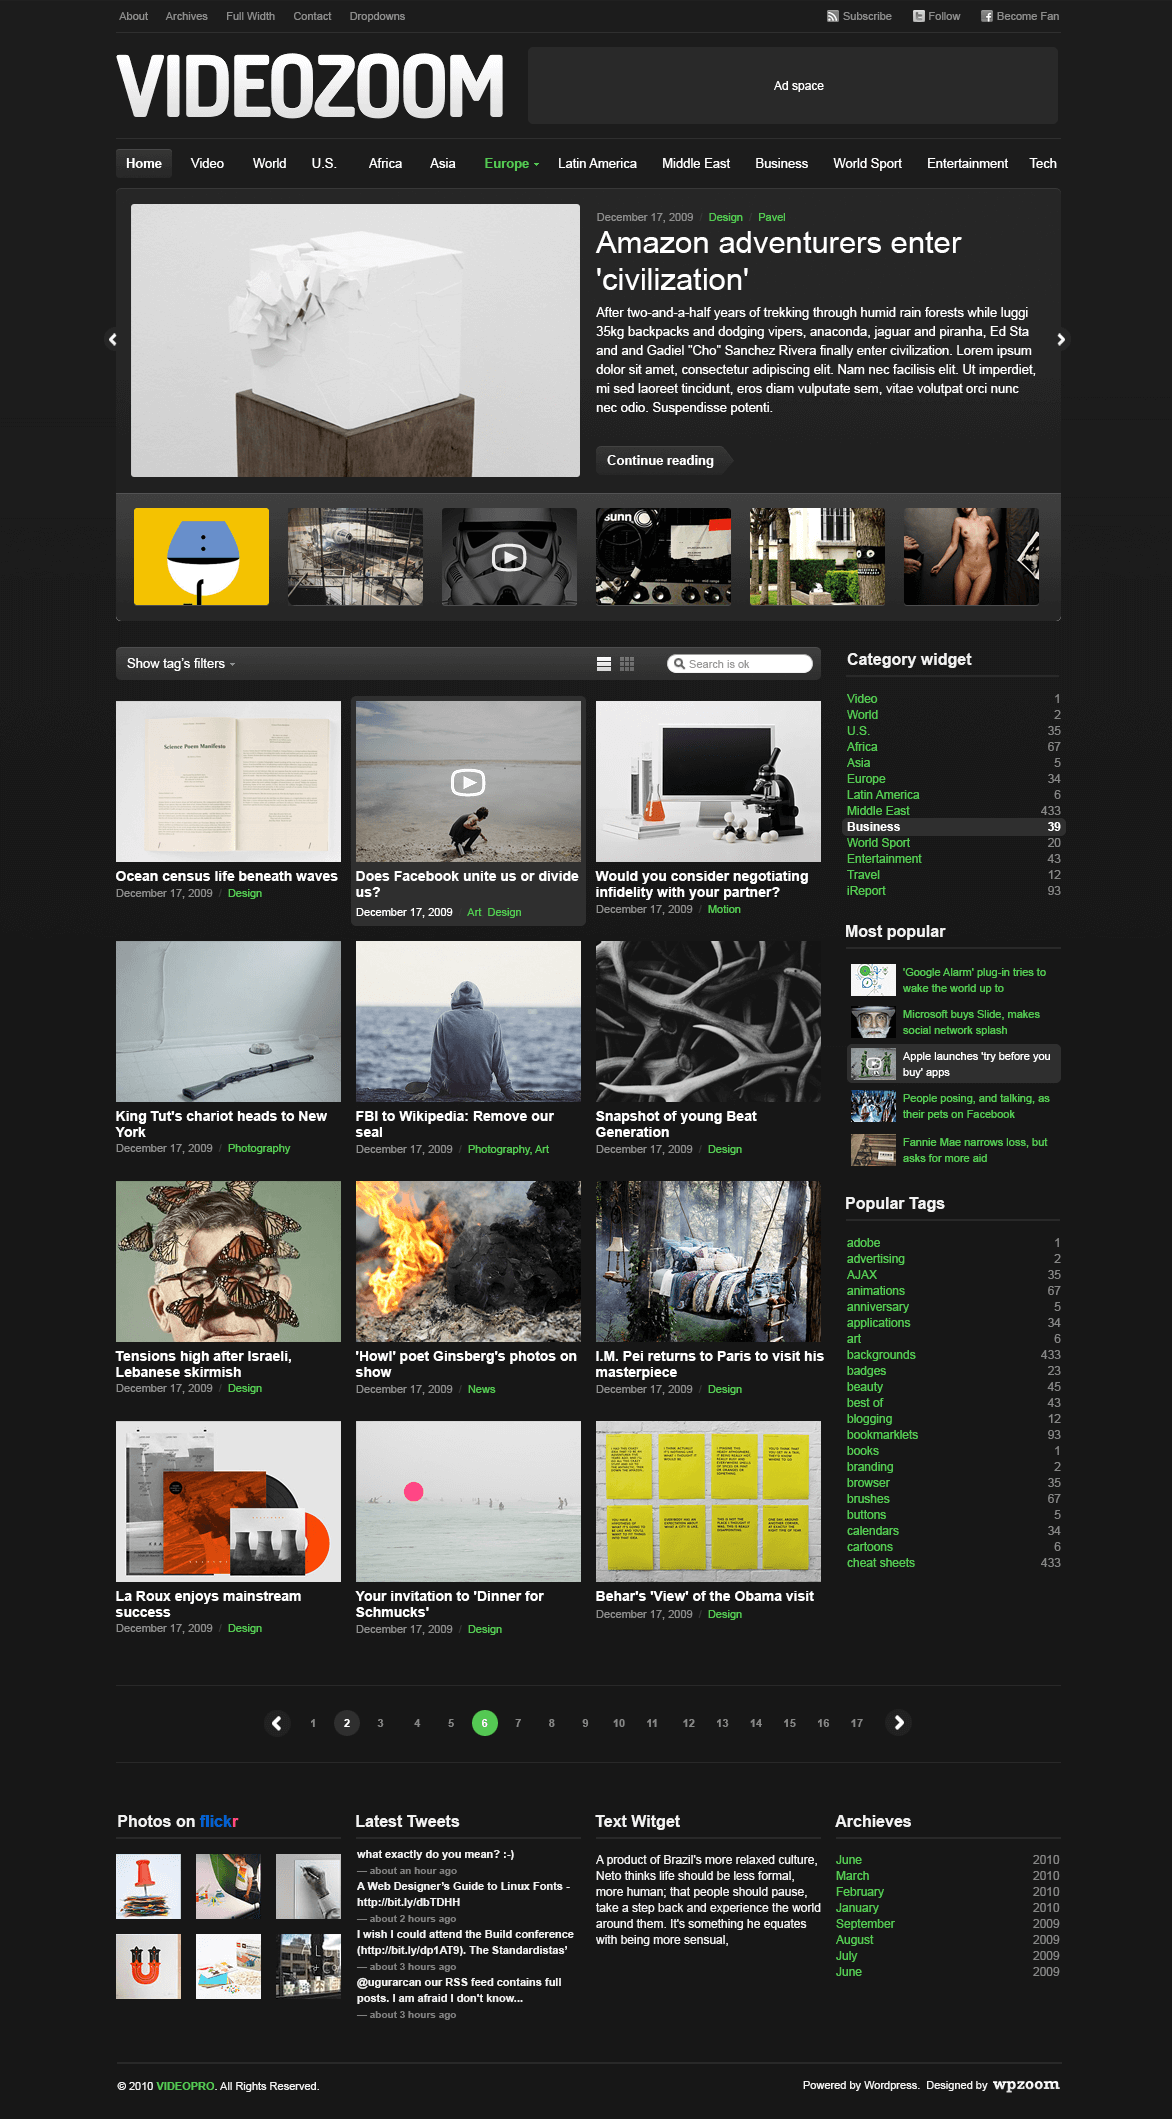The width and height of the screenshot is (1172, 2119).
Task: Go to previous pagination page arrow
Action: (277, 1723)
